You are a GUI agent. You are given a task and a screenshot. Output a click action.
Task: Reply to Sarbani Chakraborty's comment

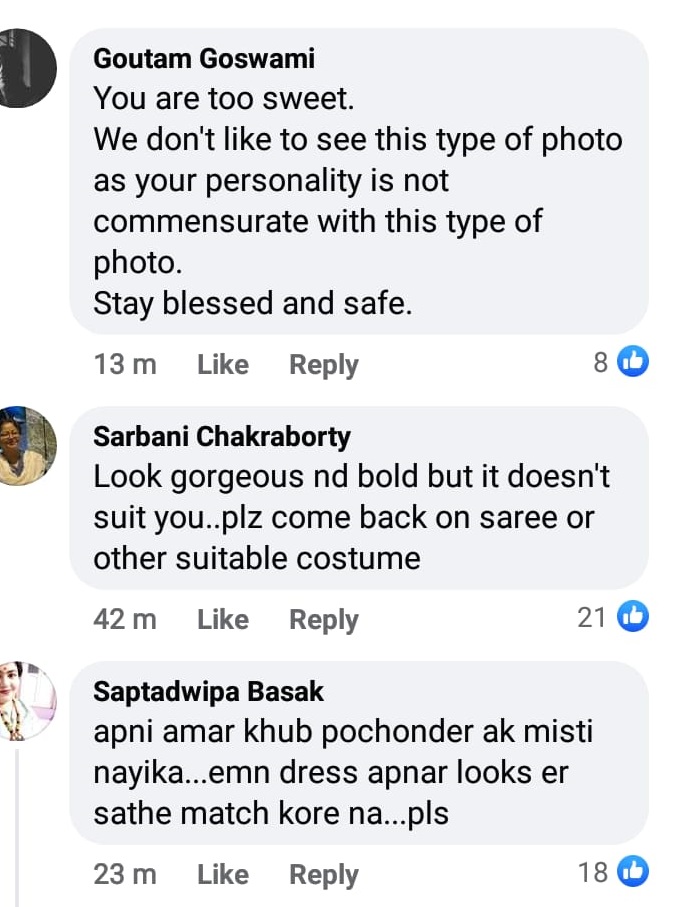pos(323,620)
